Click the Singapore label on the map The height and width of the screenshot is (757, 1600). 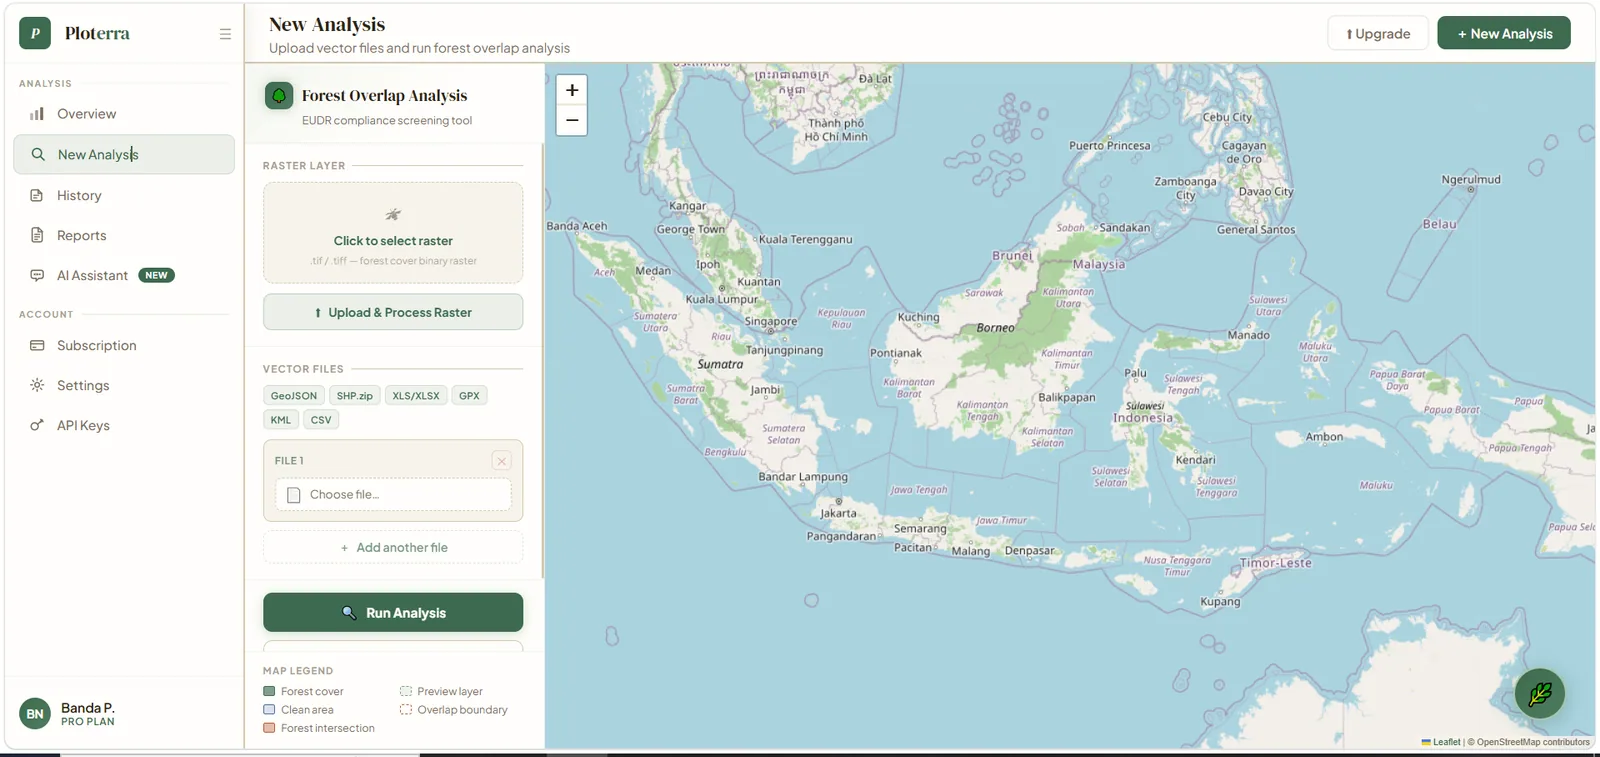[x=771, y=322]
